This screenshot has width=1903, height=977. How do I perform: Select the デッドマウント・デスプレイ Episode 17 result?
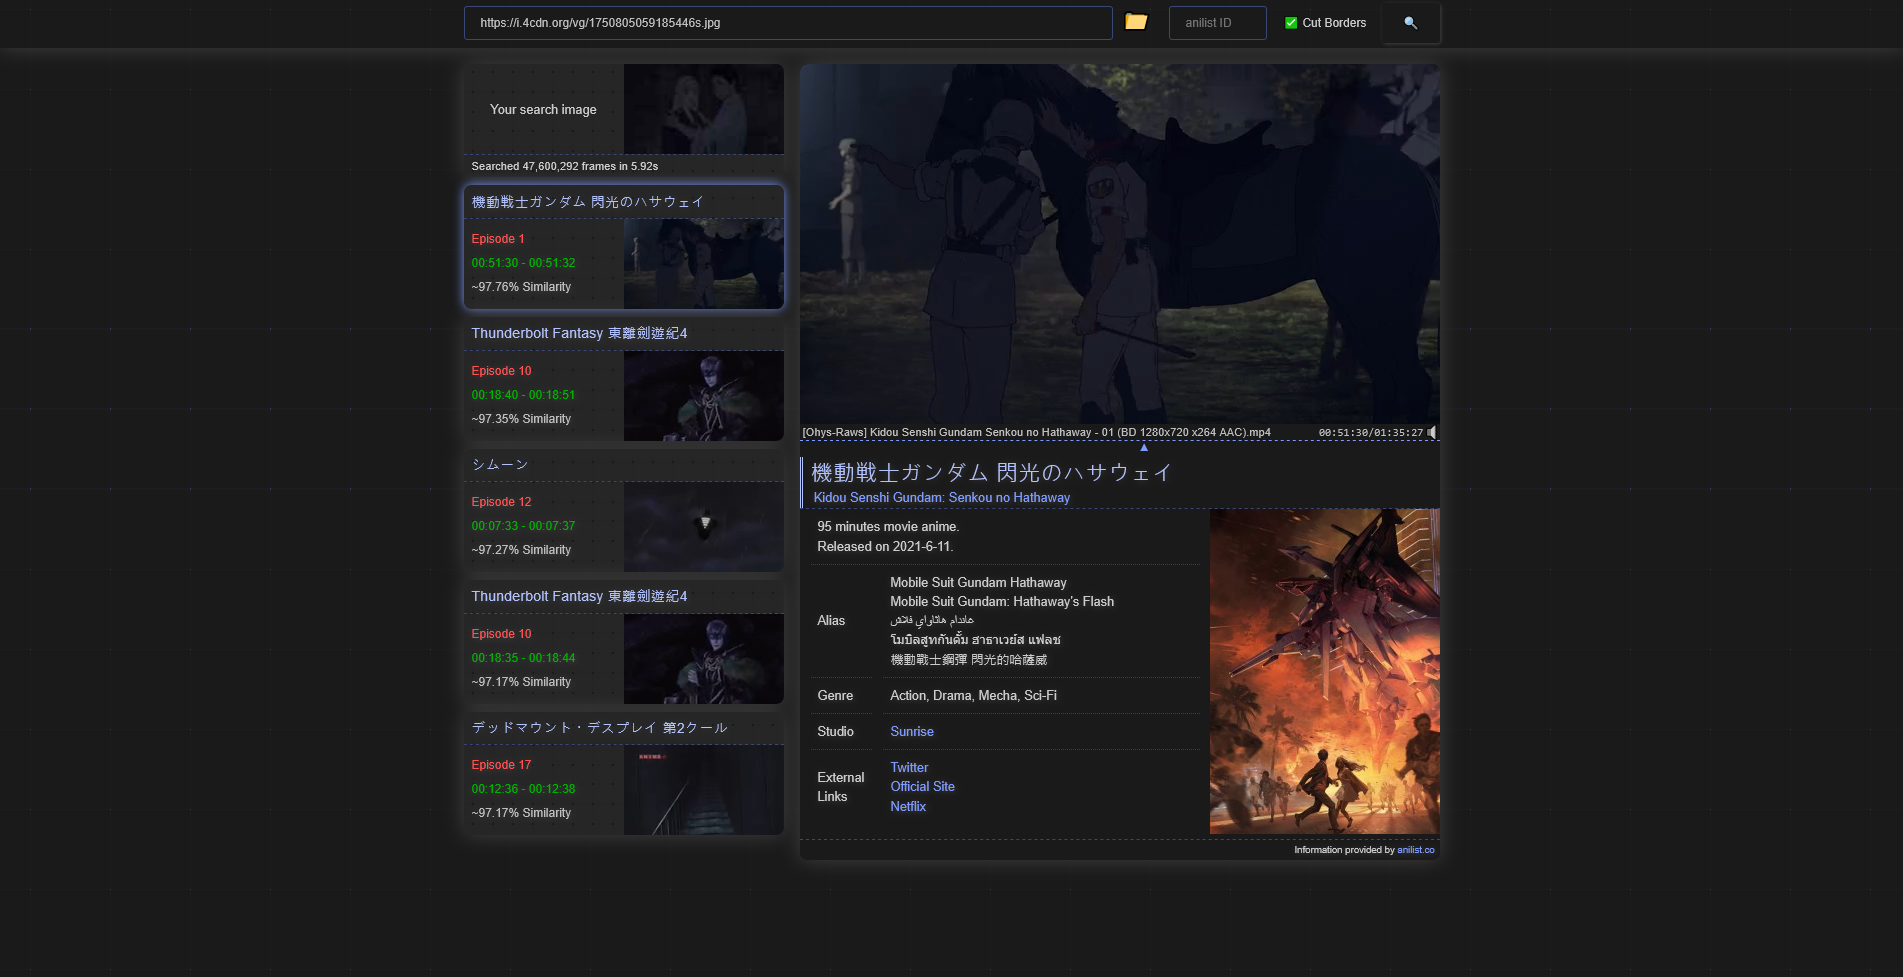pos(624,773)
